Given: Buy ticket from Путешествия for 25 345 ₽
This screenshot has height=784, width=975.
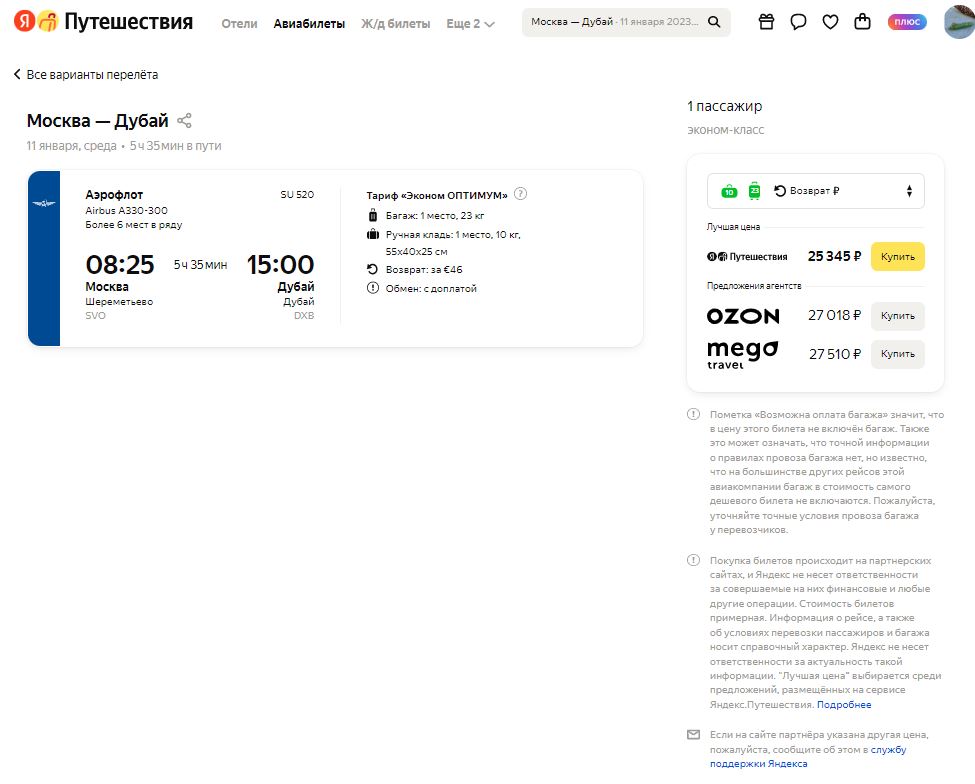Looking at the screenshot, I should [897, 257].
